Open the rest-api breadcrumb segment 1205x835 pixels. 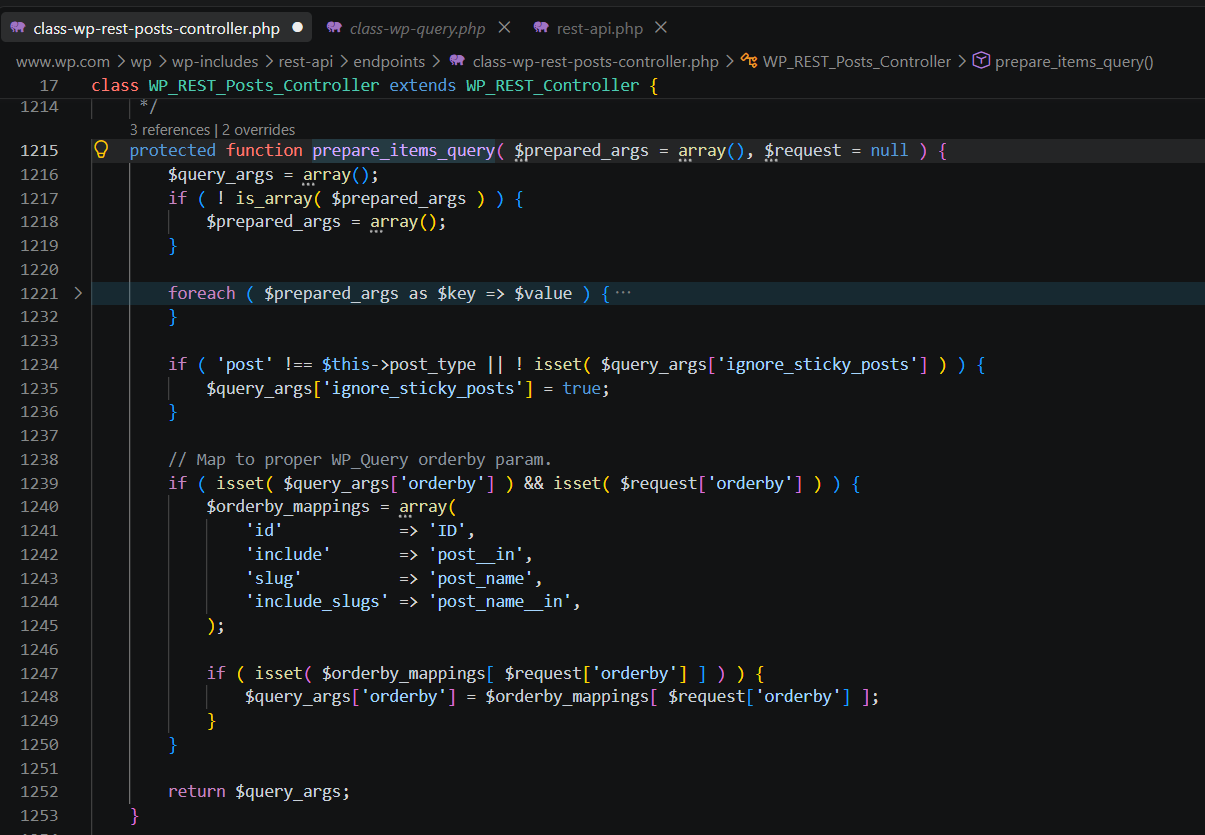point(305,61)
